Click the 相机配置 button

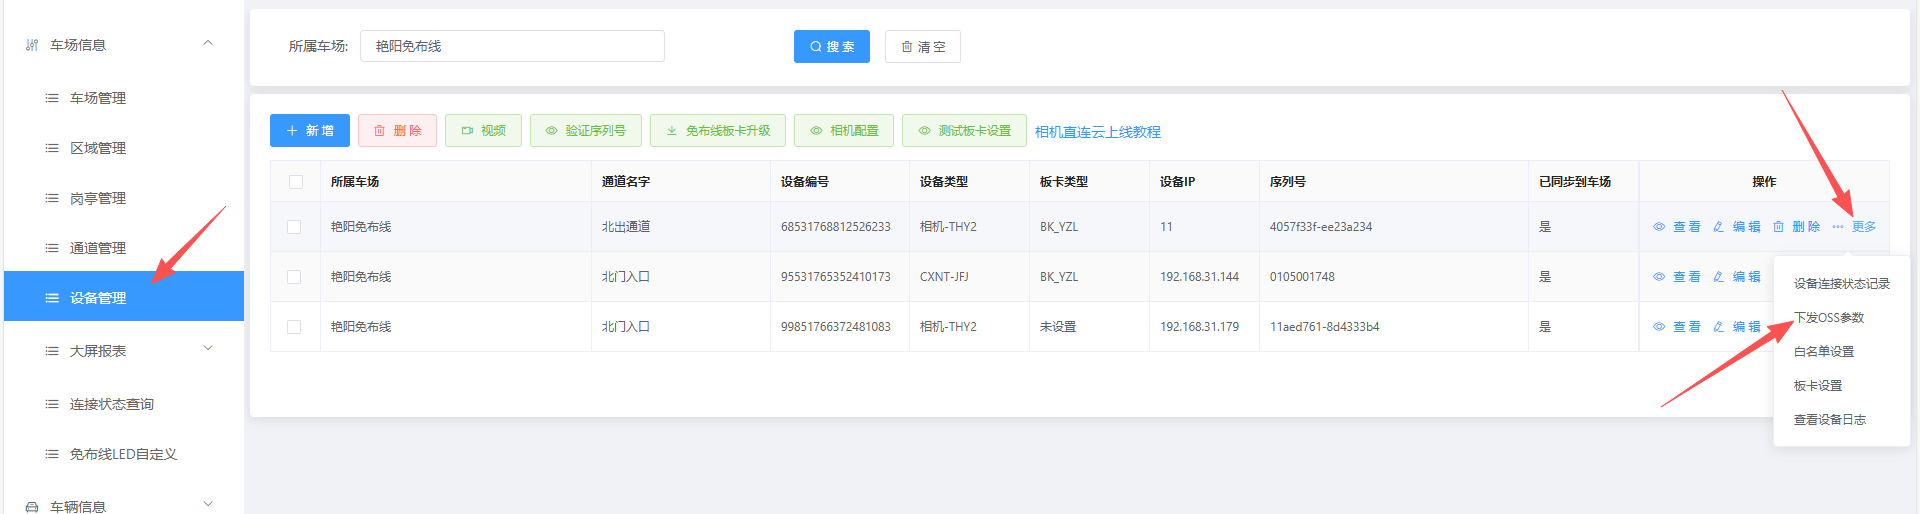point(844,130)
